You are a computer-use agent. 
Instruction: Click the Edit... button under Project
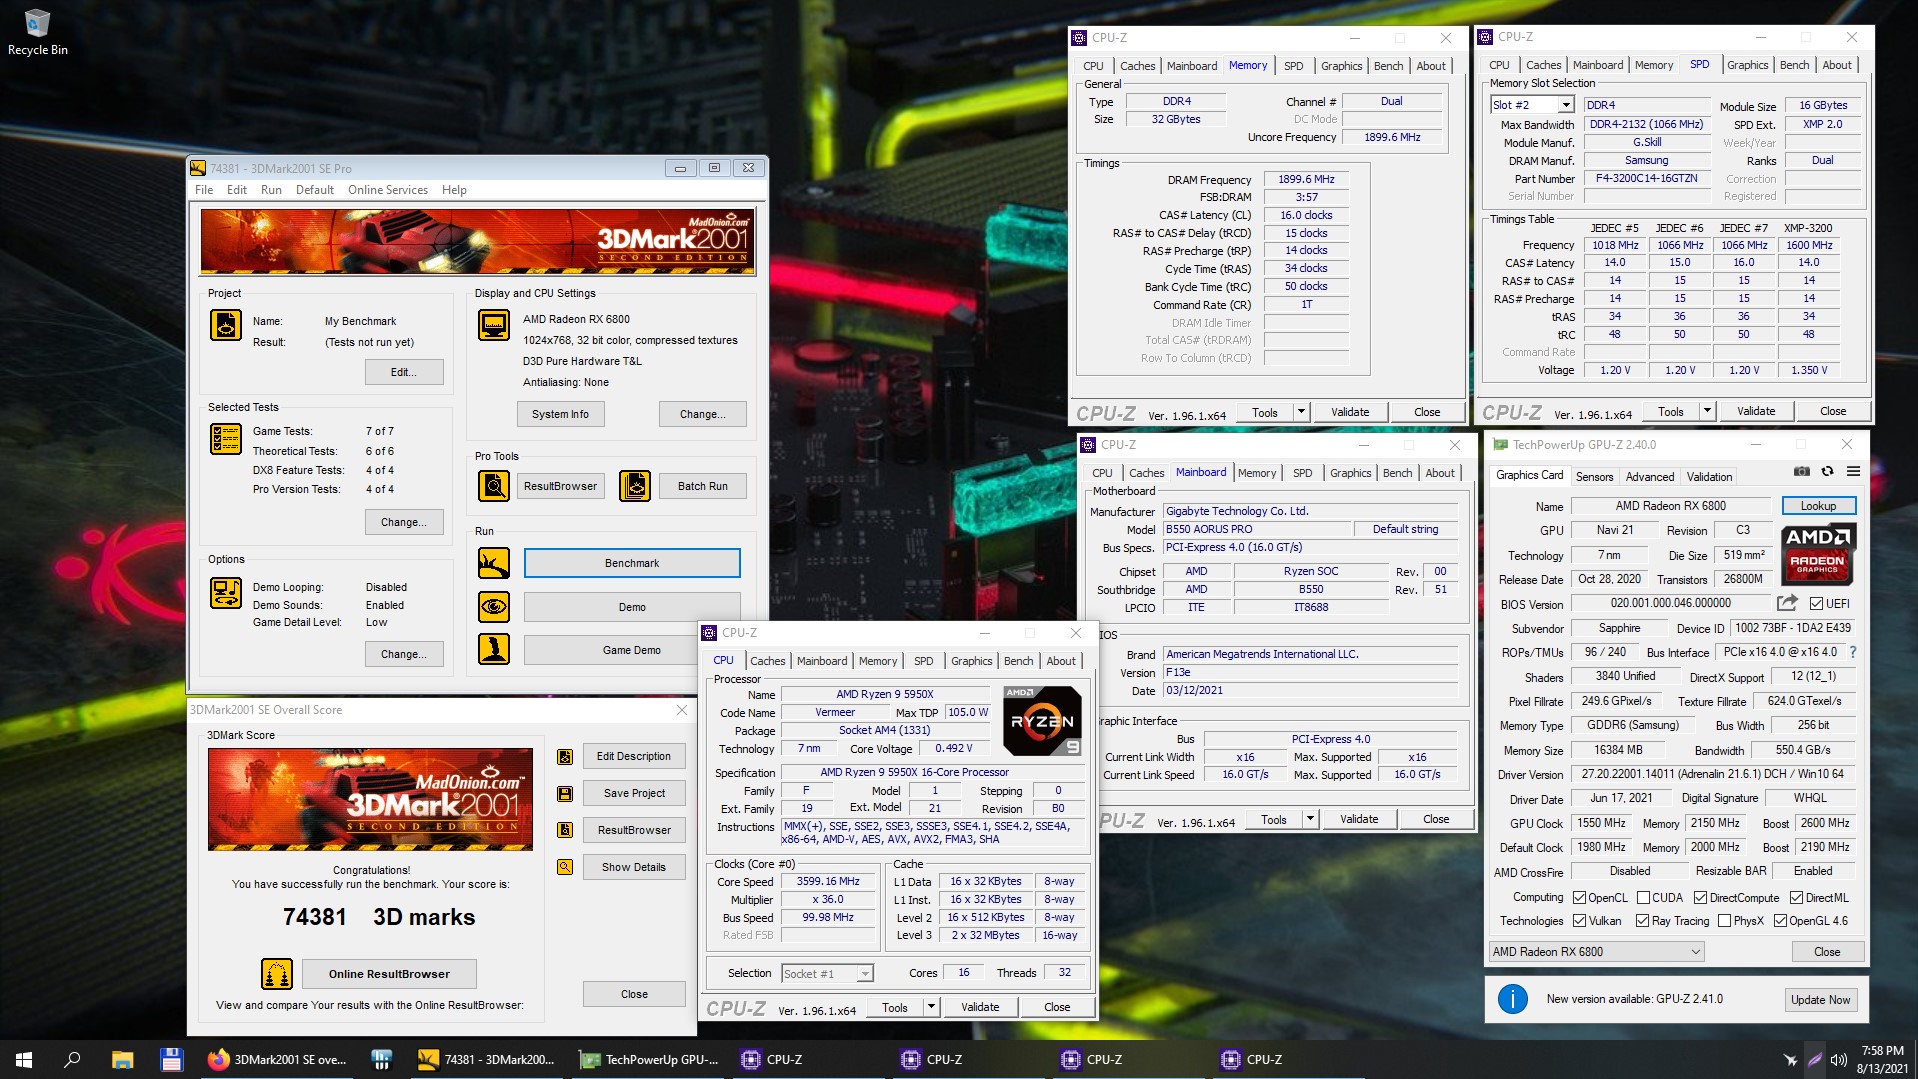pyautogui.click(x=403, y=372)
